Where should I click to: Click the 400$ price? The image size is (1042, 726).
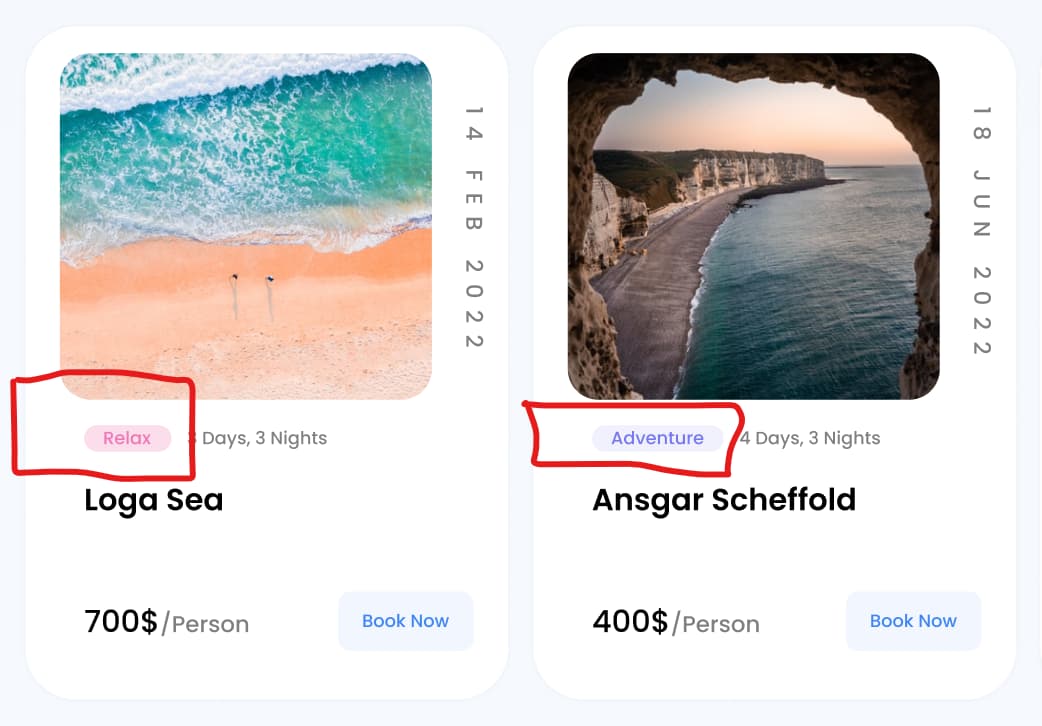pos(630,622)
